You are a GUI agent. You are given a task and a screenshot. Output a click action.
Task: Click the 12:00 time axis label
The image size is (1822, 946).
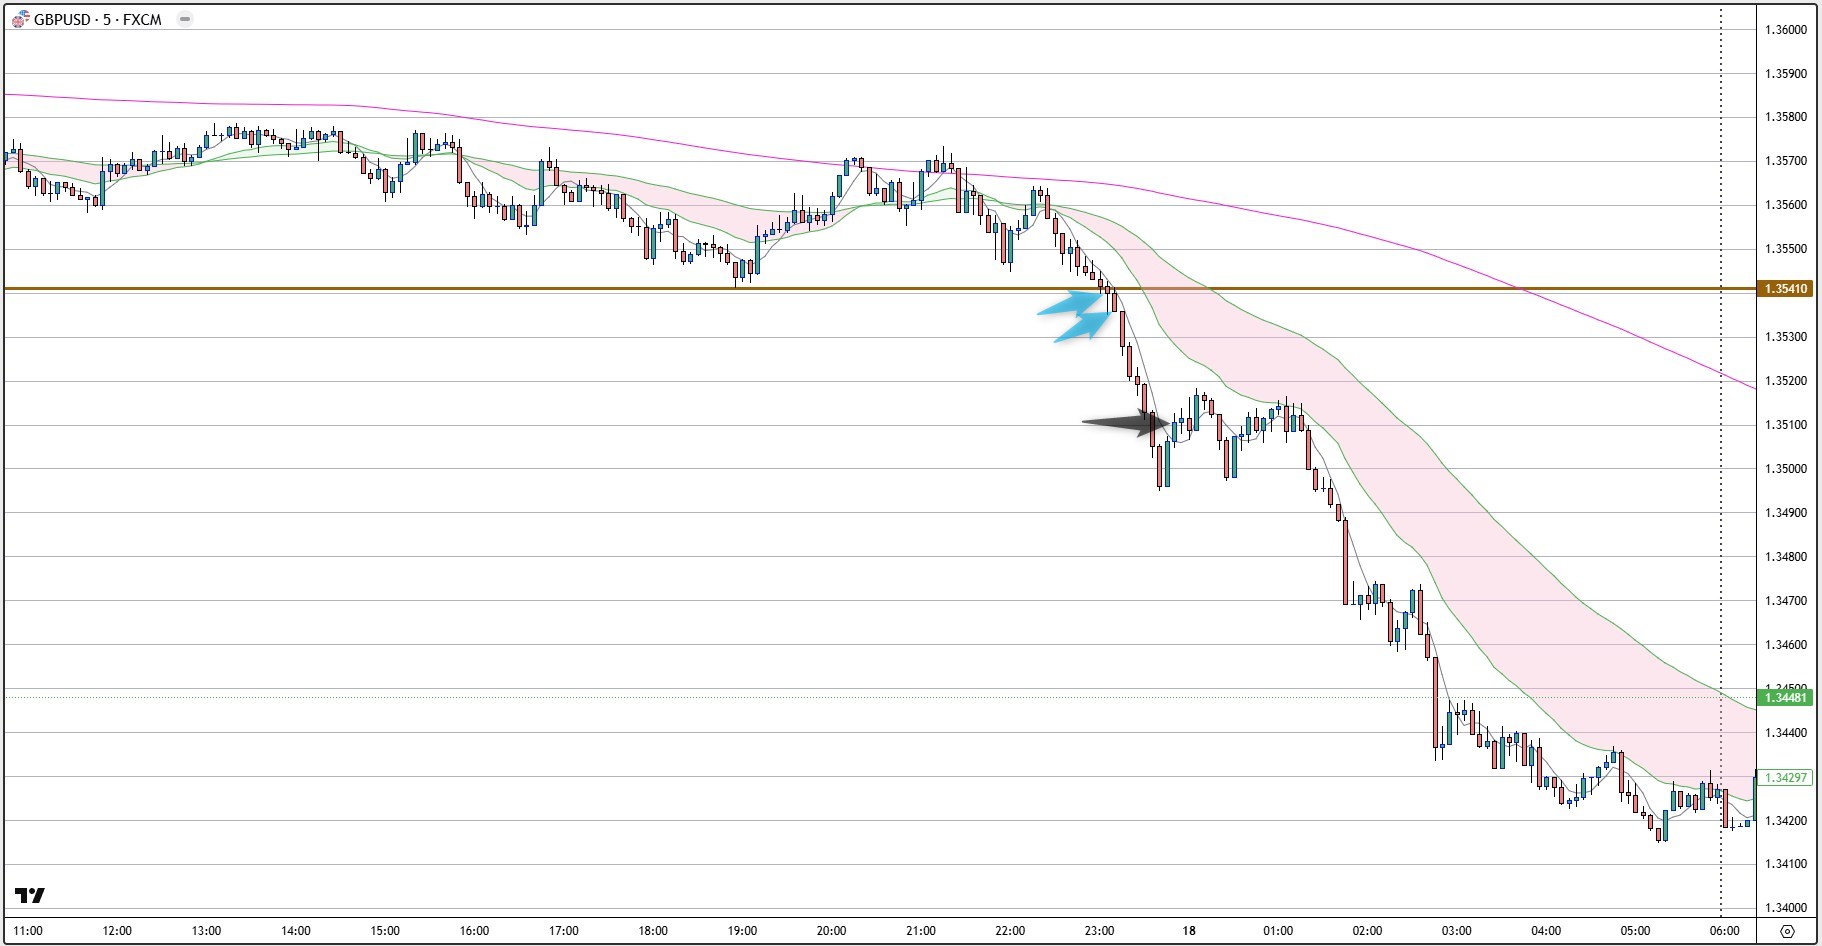(117, 931)
